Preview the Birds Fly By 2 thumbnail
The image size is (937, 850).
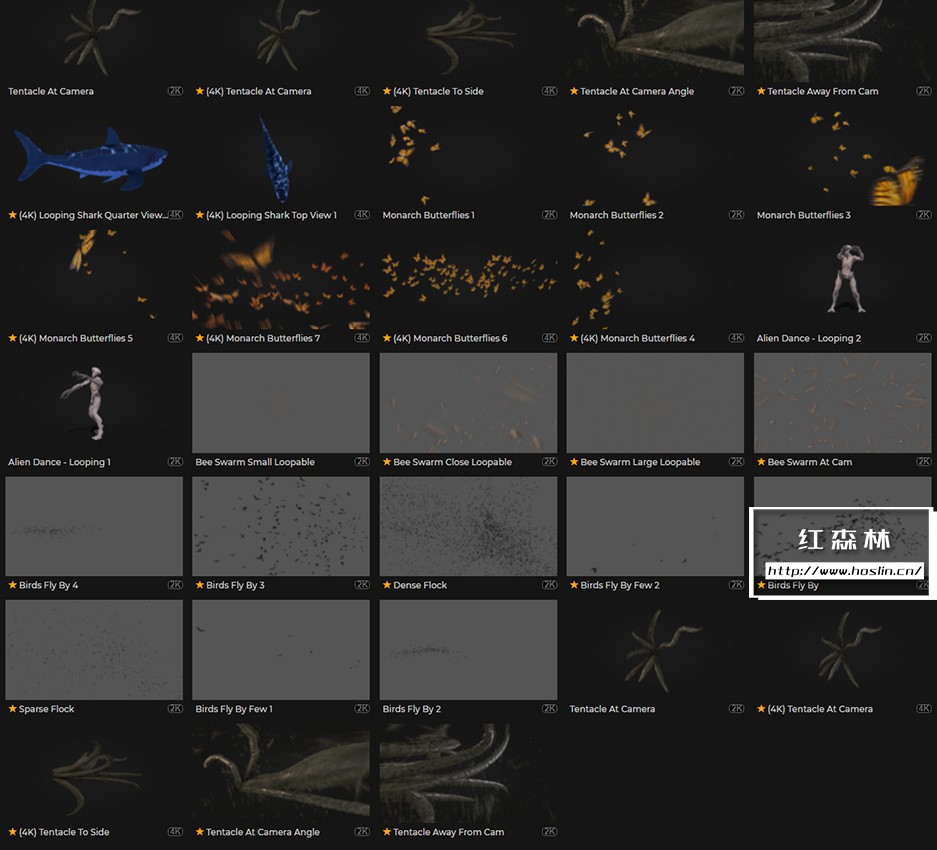coord(468,650)
